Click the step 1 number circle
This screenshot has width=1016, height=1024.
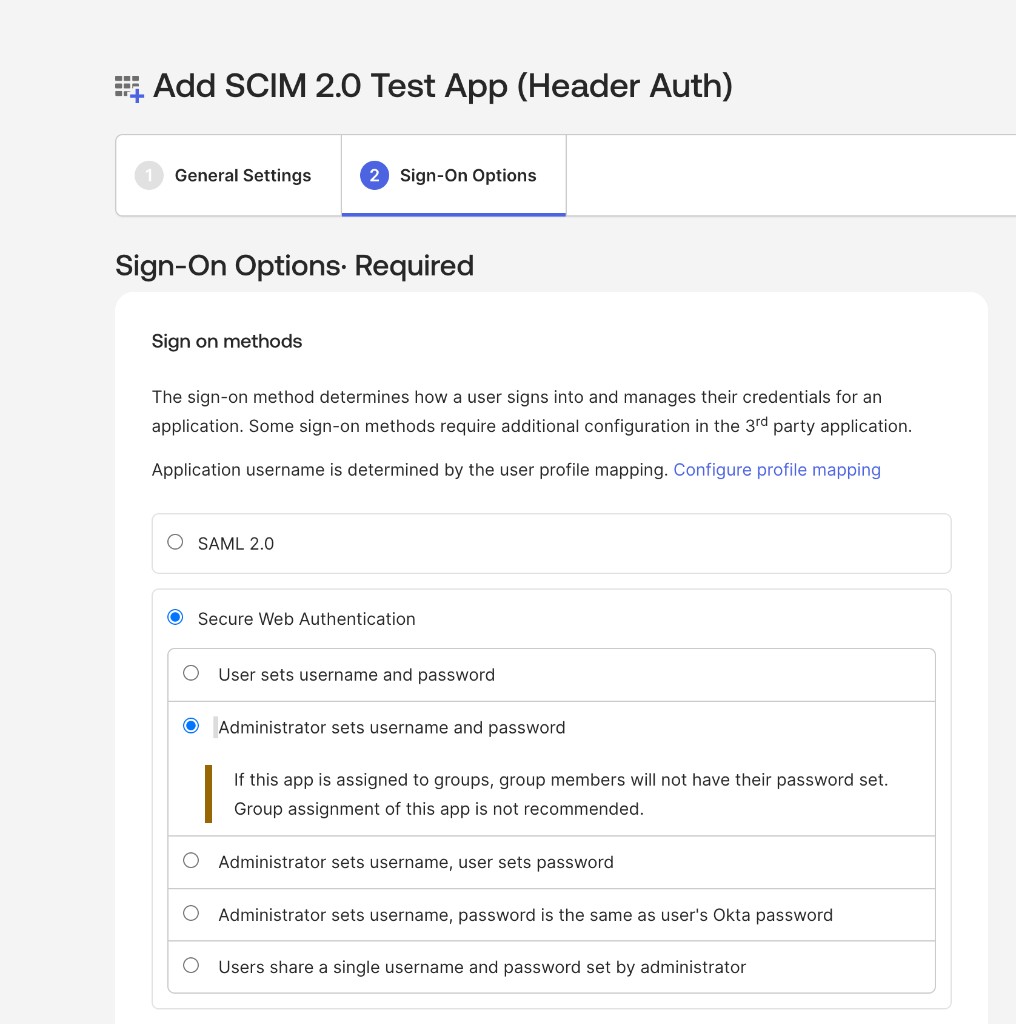149,175
